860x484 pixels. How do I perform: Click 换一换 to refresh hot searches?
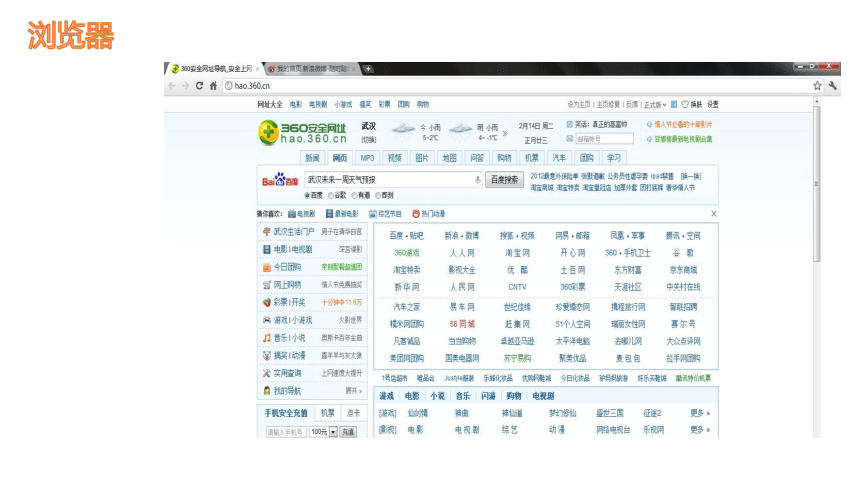(x=691, y=177)
